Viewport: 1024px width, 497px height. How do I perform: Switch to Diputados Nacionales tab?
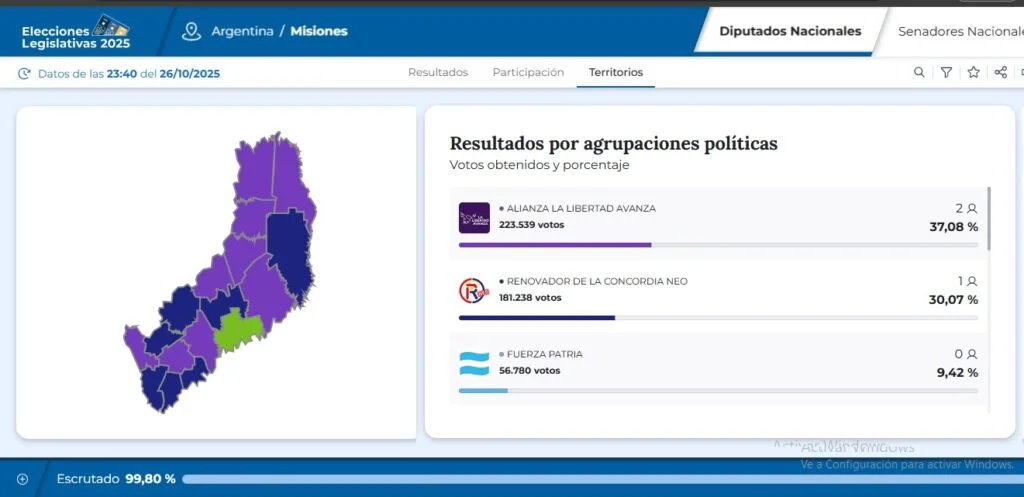790,31
